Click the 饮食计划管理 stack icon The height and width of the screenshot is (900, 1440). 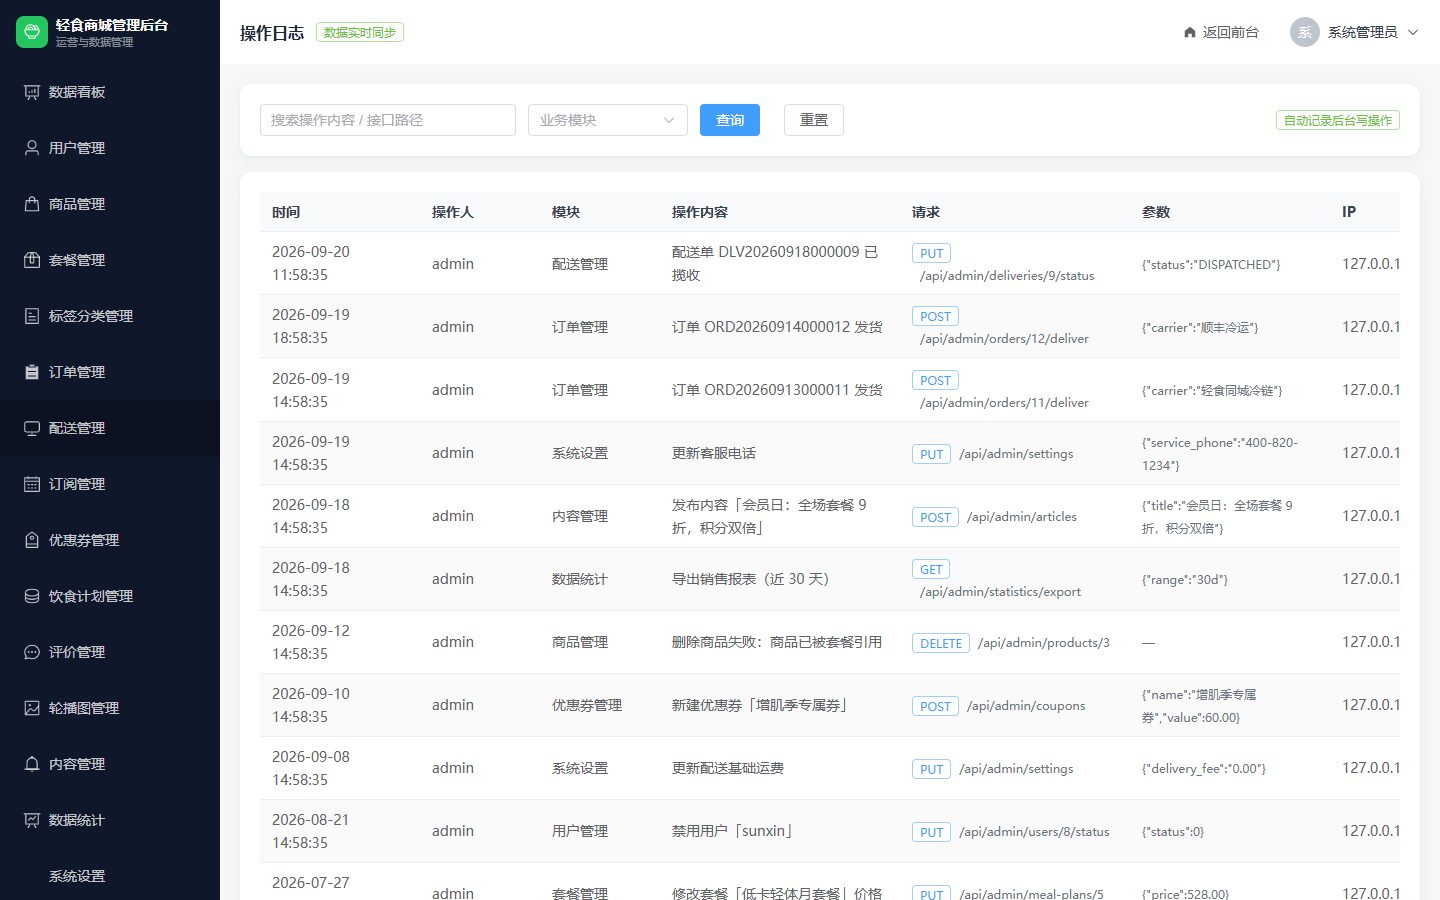coord(32,596)
